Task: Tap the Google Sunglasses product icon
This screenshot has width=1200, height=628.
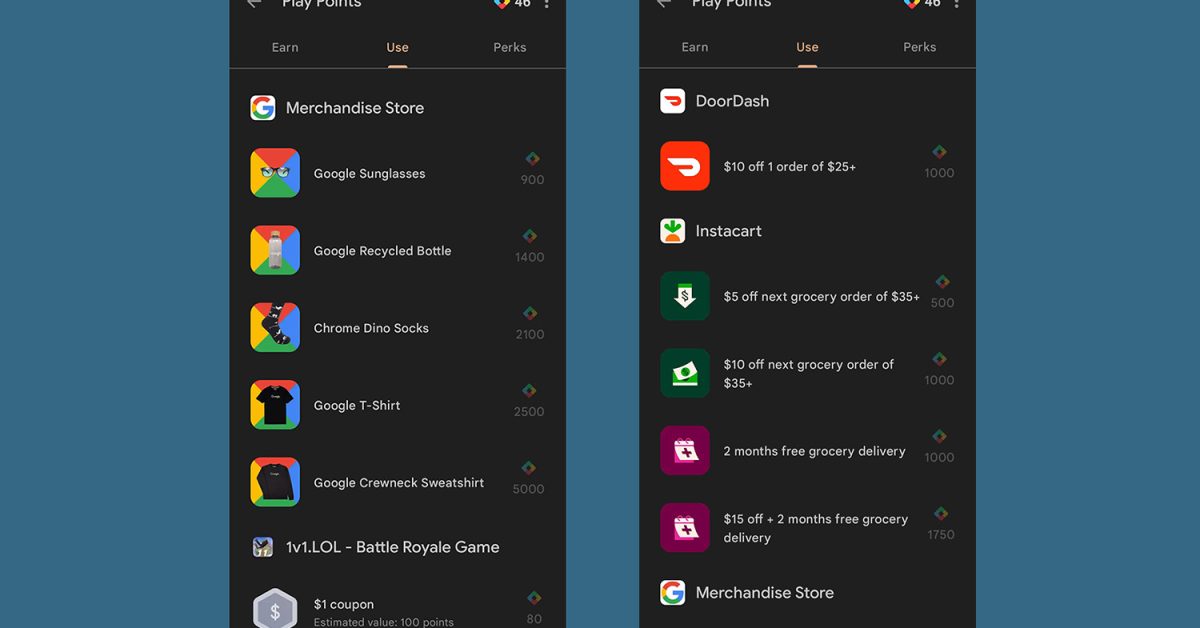Action: pyautogui.click(x=275, y=173)
